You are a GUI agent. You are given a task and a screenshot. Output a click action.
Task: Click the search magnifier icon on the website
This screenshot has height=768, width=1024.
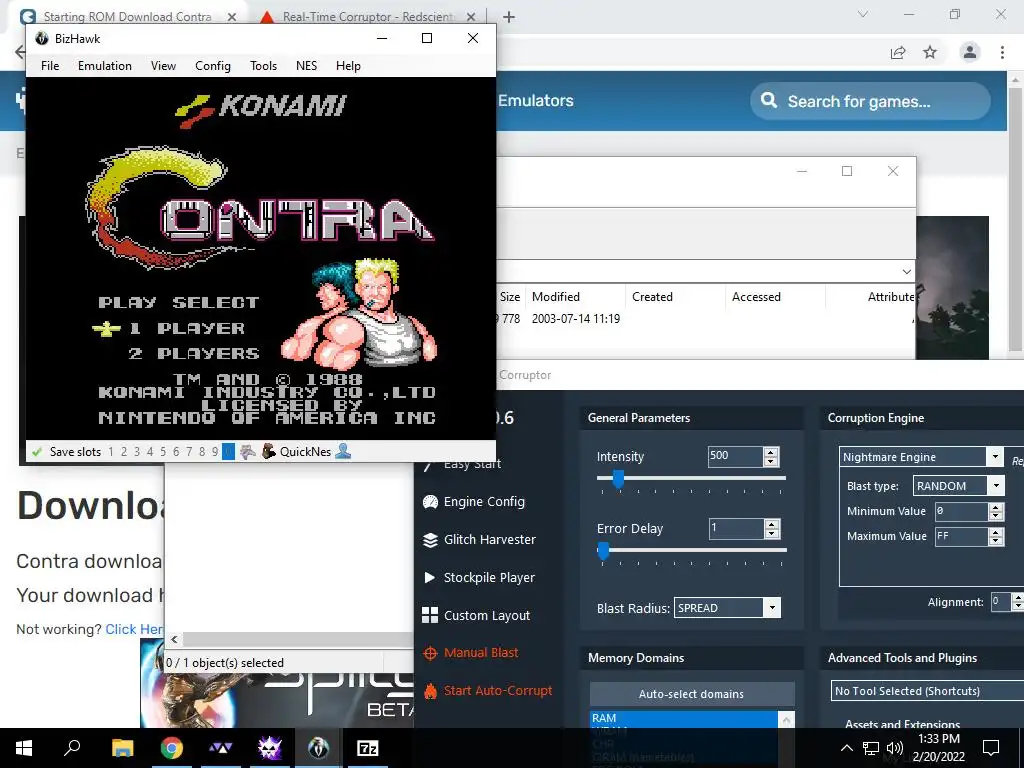(x=769, y=101)
